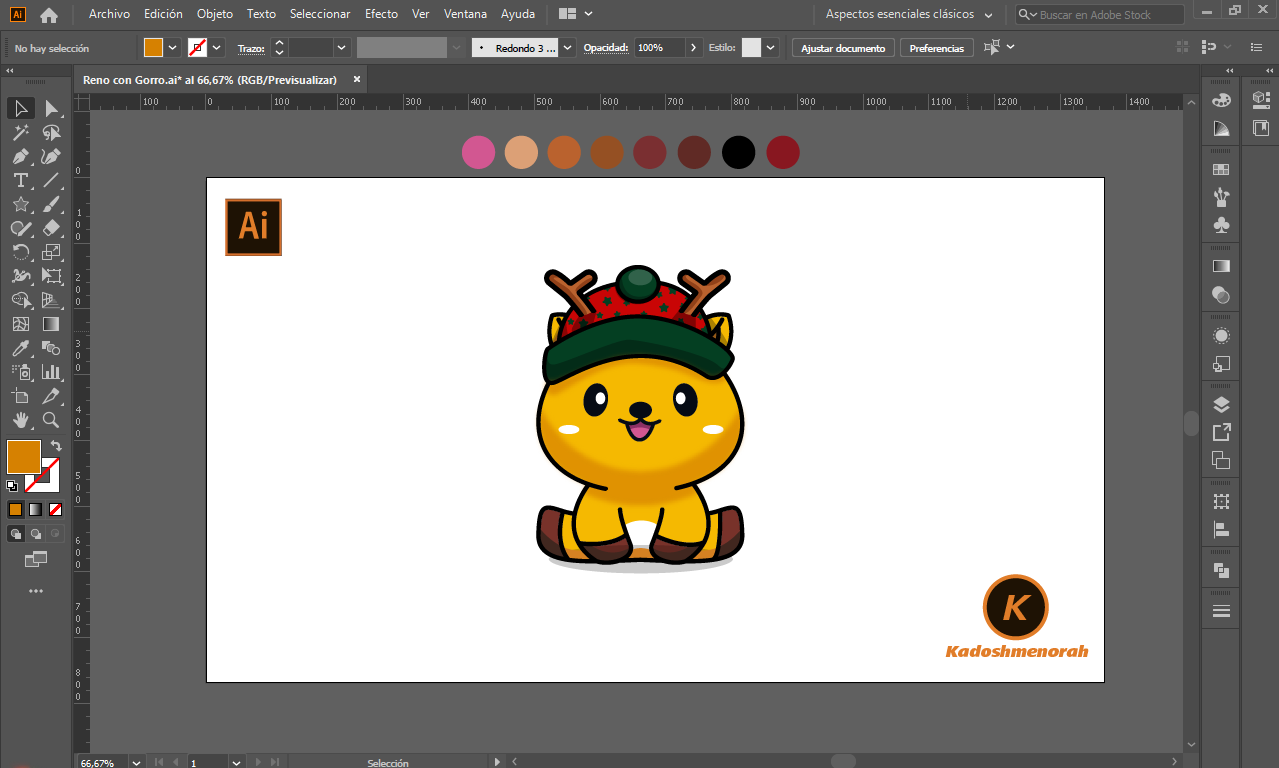This screenshot has width=1279, height=768.
Task: Click the Ajustar documento button
Action: 843,48
